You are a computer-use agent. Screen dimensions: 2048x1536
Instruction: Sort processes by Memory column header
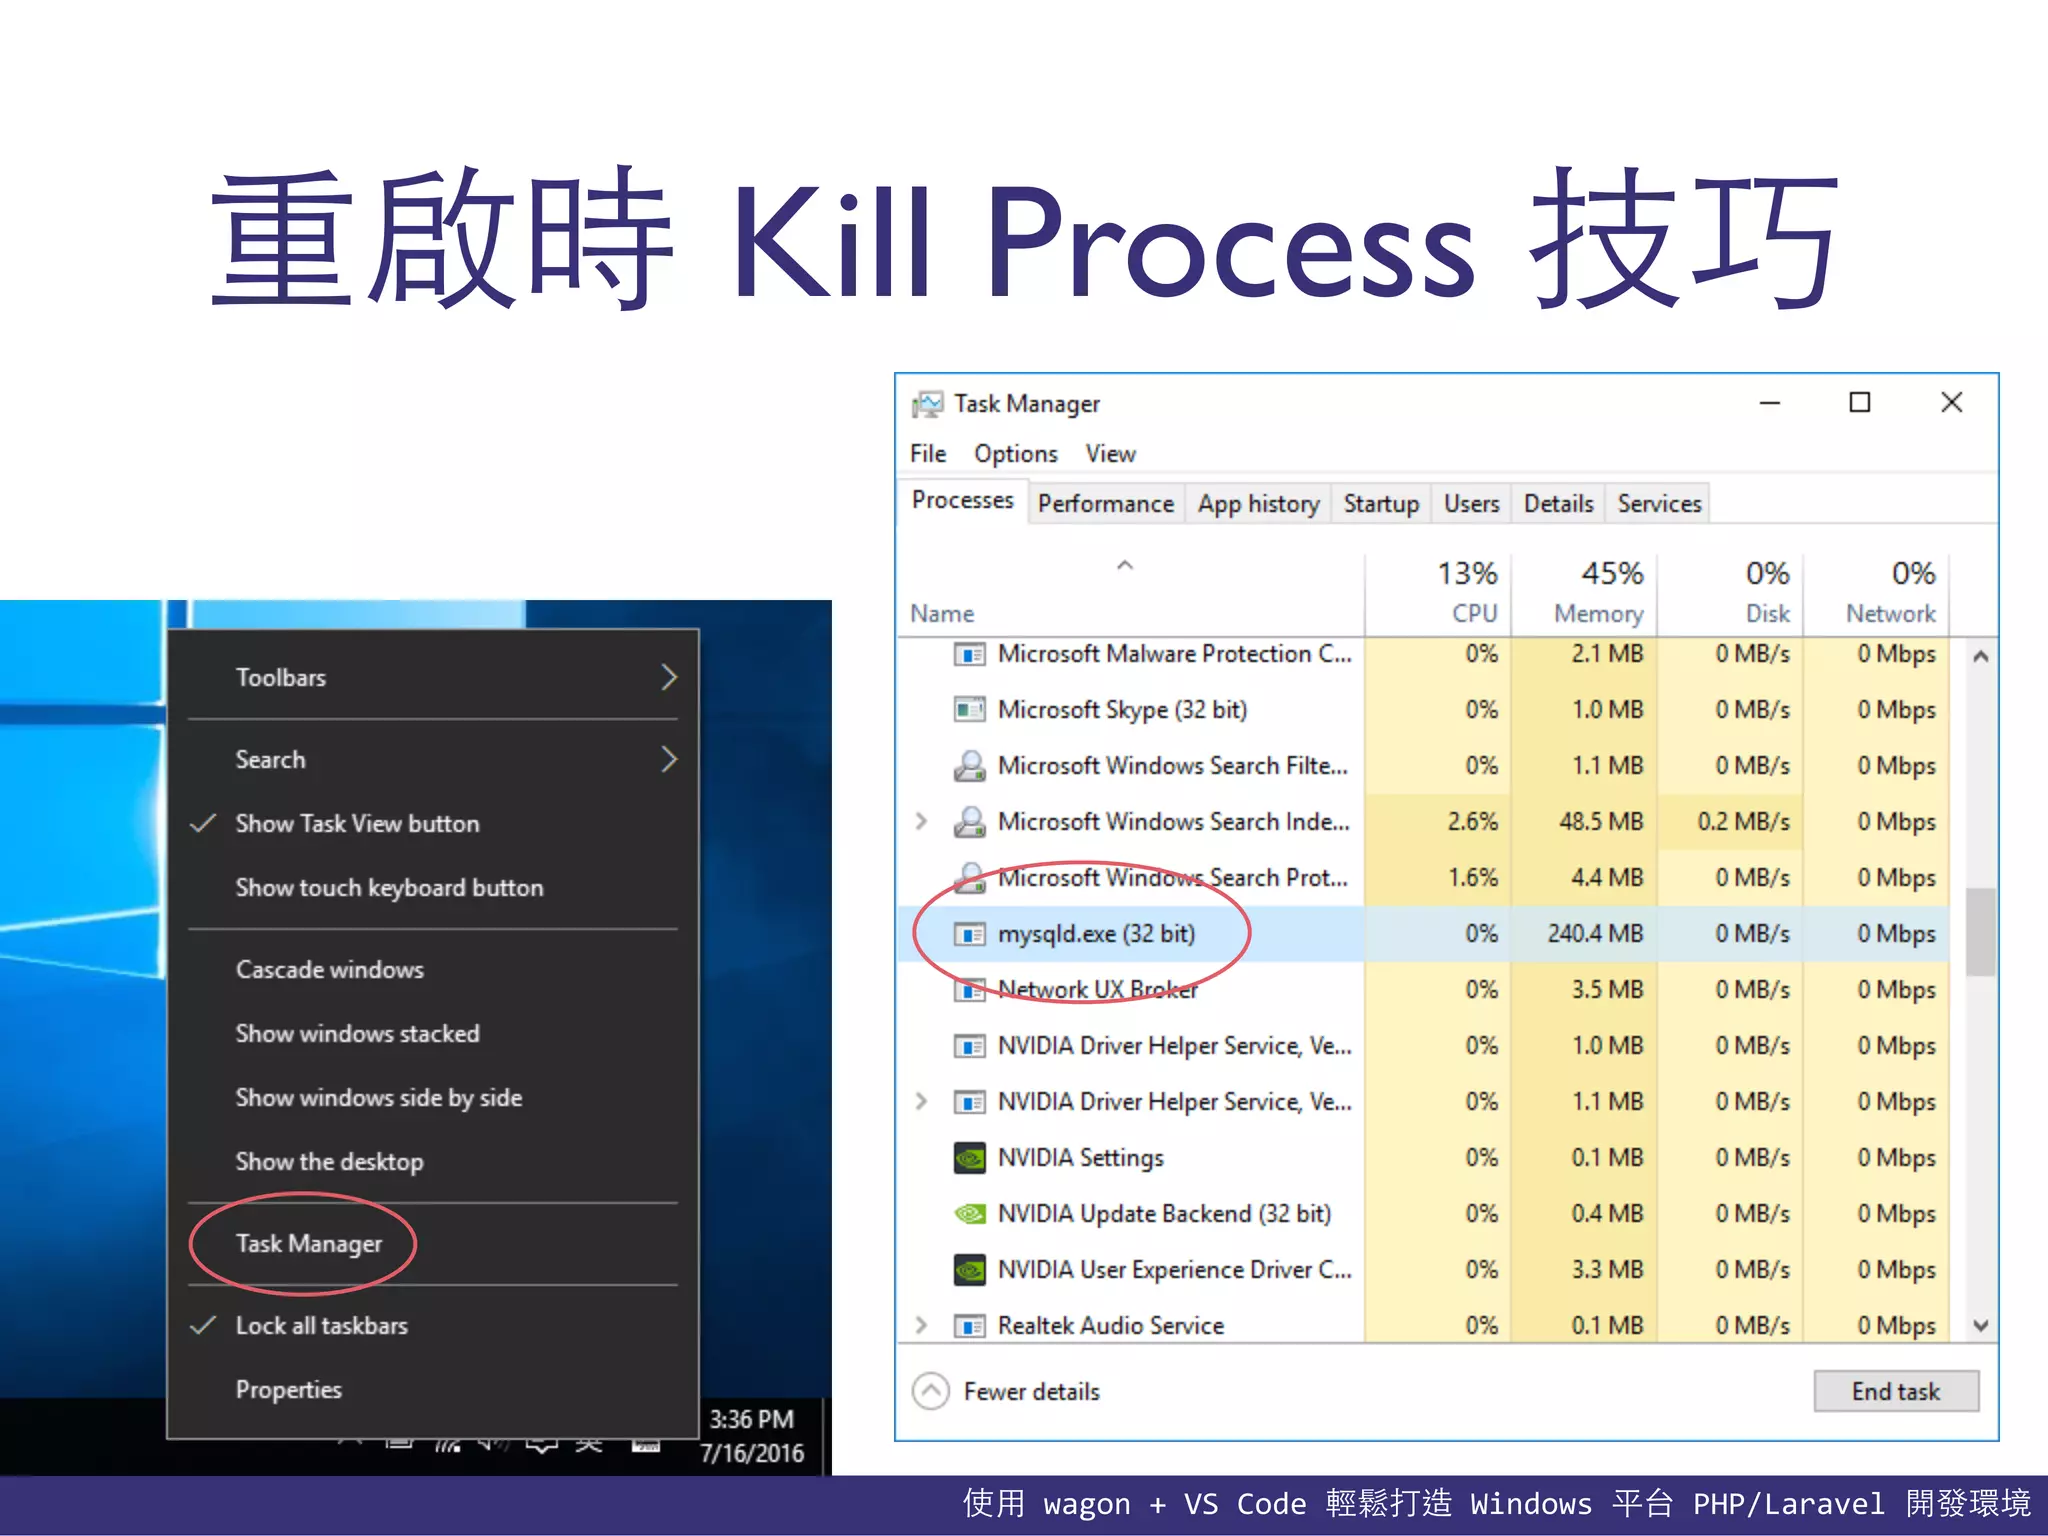1585,594
